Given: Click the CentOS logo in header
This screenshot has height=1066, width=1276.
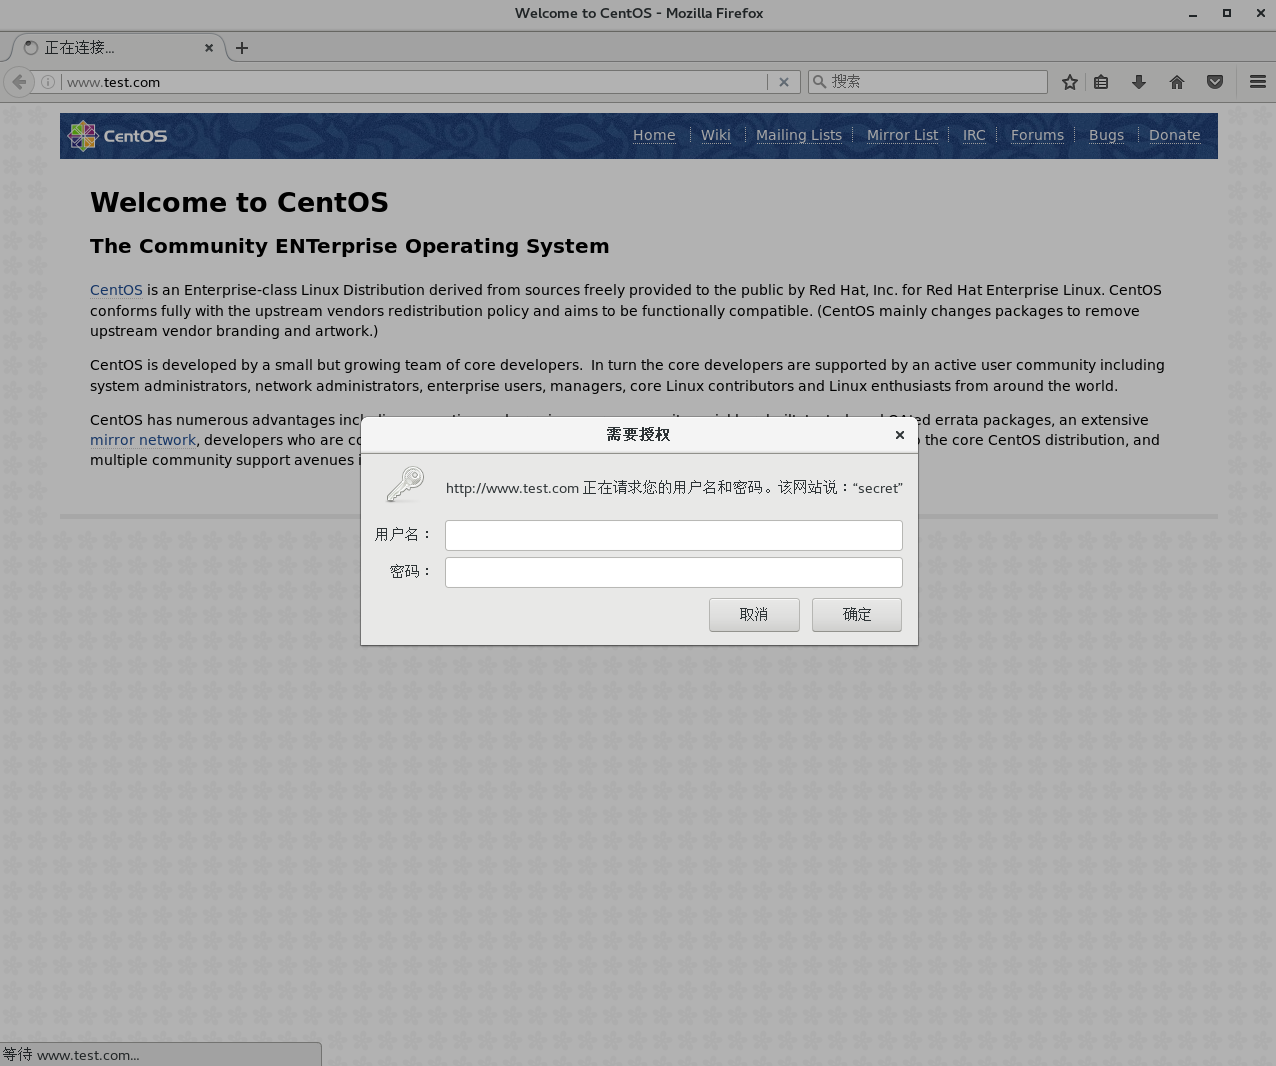Looking at the screenshot, I should pyautogui.click(x=117, y=136).
